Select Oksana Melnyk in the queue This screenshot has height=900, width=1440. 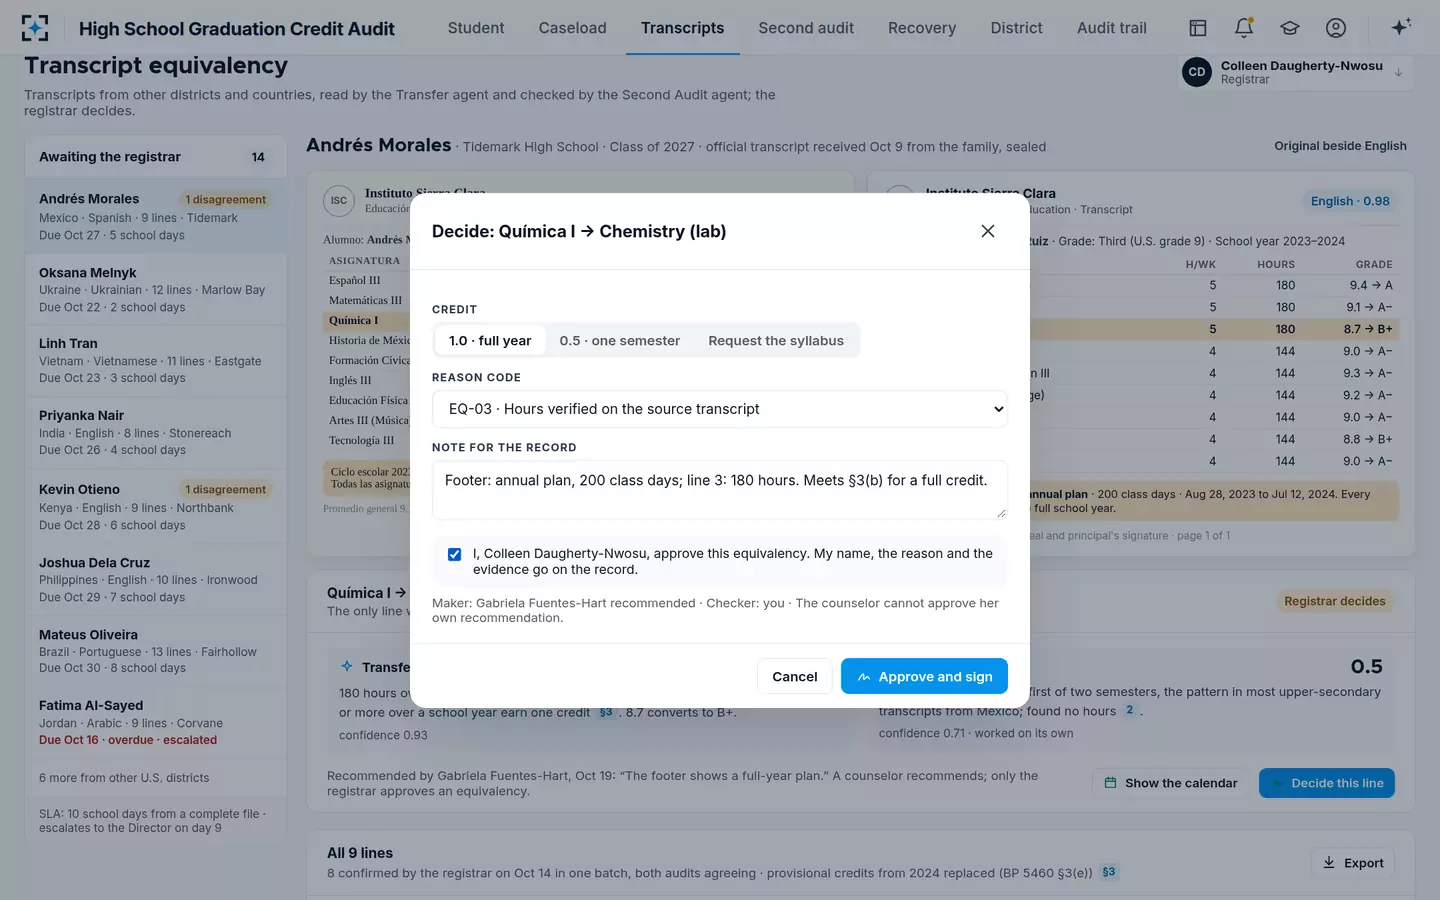(x=155, y=289)
